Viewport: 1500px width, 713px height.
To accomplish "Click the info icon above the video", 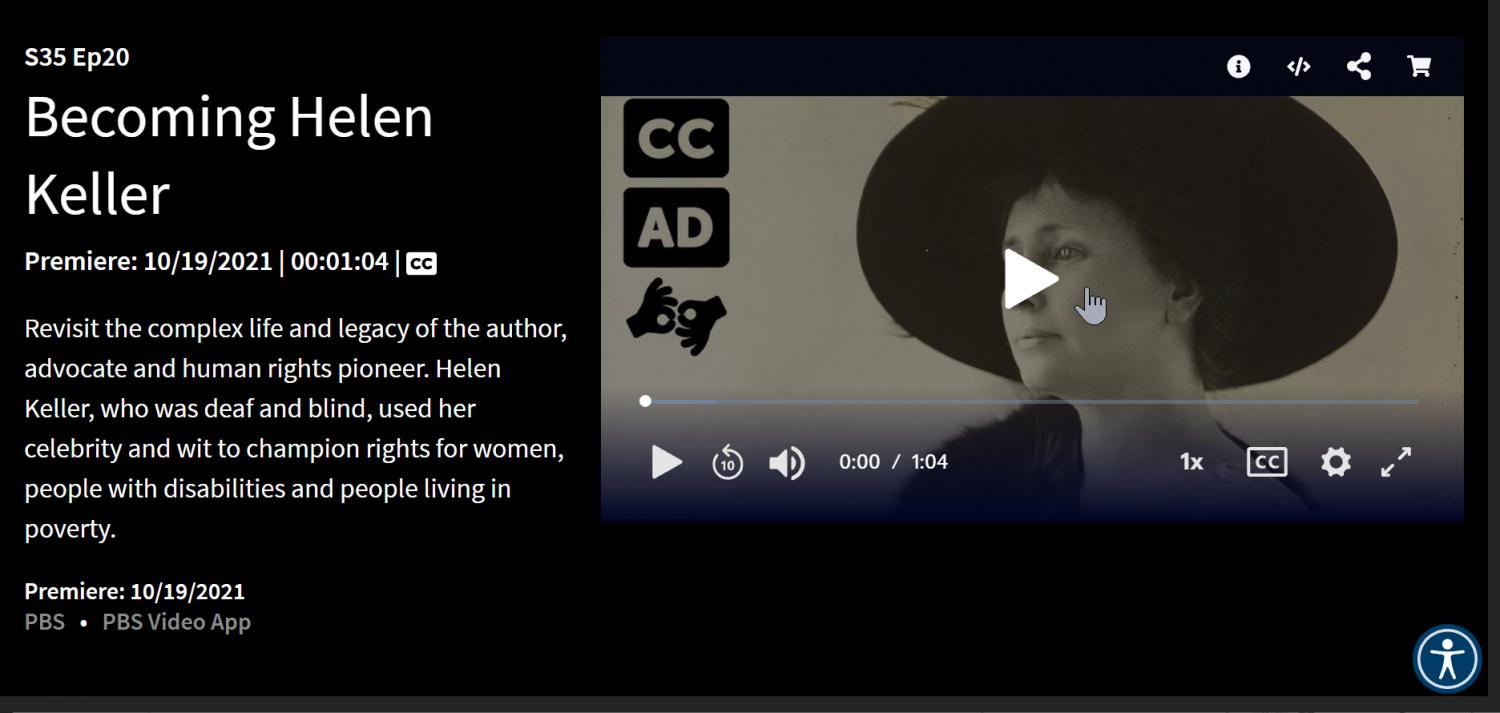I will pyautogui.click(x=1238, y=67).
